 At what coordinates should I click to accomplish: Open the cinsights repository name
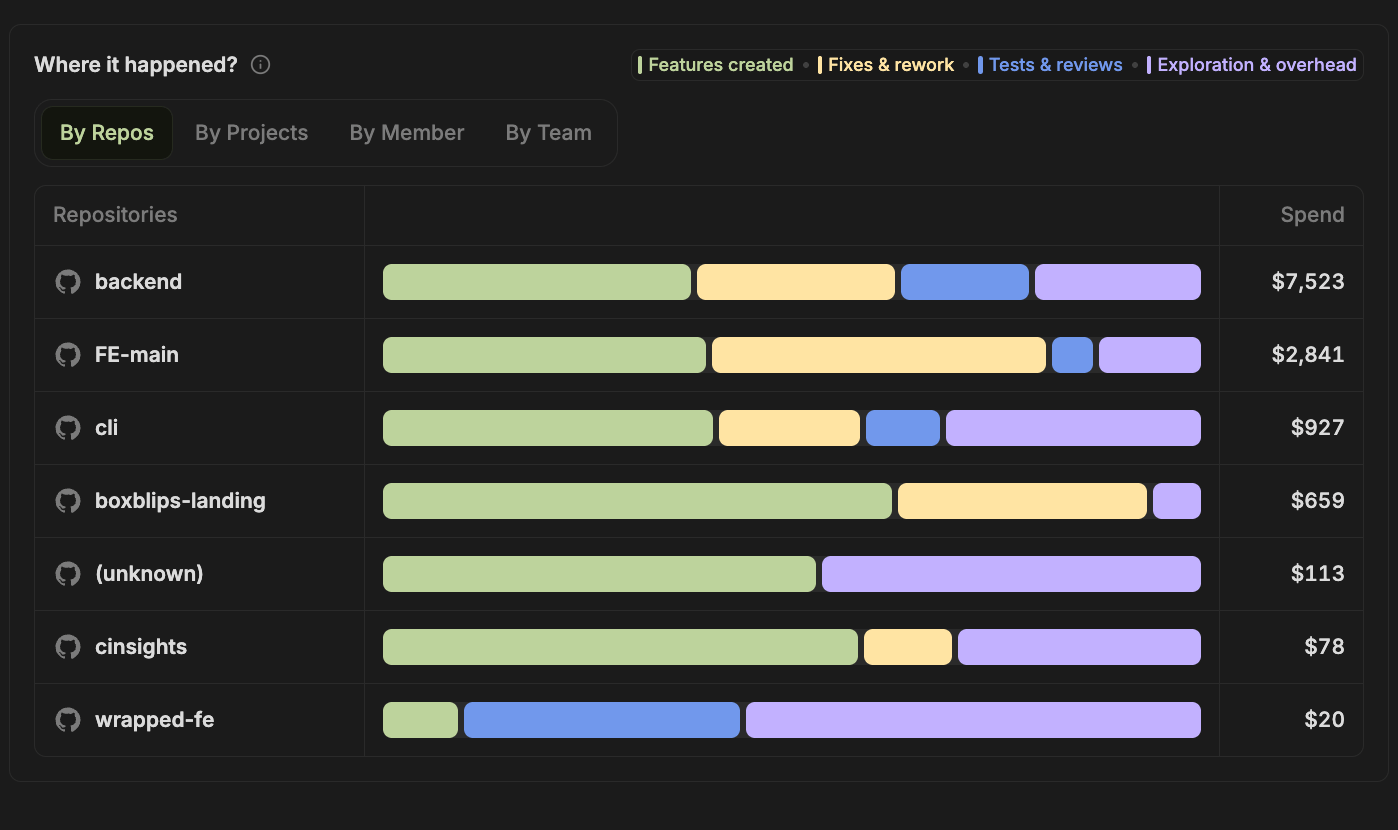tap(141, 647)
